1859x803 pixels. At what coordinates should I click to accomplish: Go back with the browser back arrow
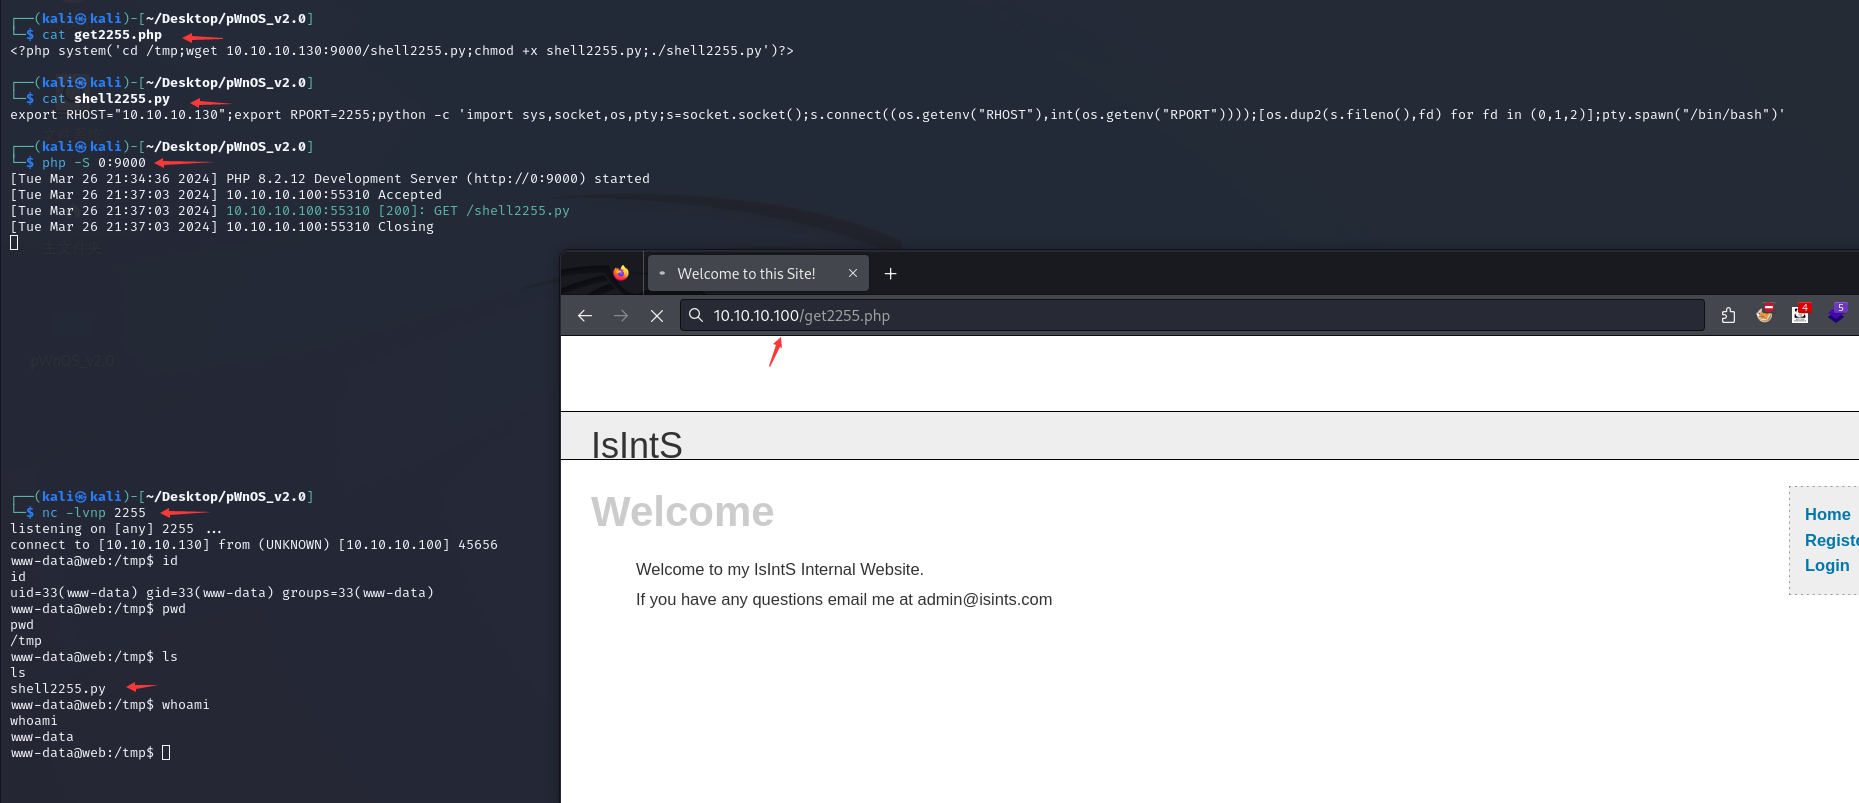tap(585, 315)
